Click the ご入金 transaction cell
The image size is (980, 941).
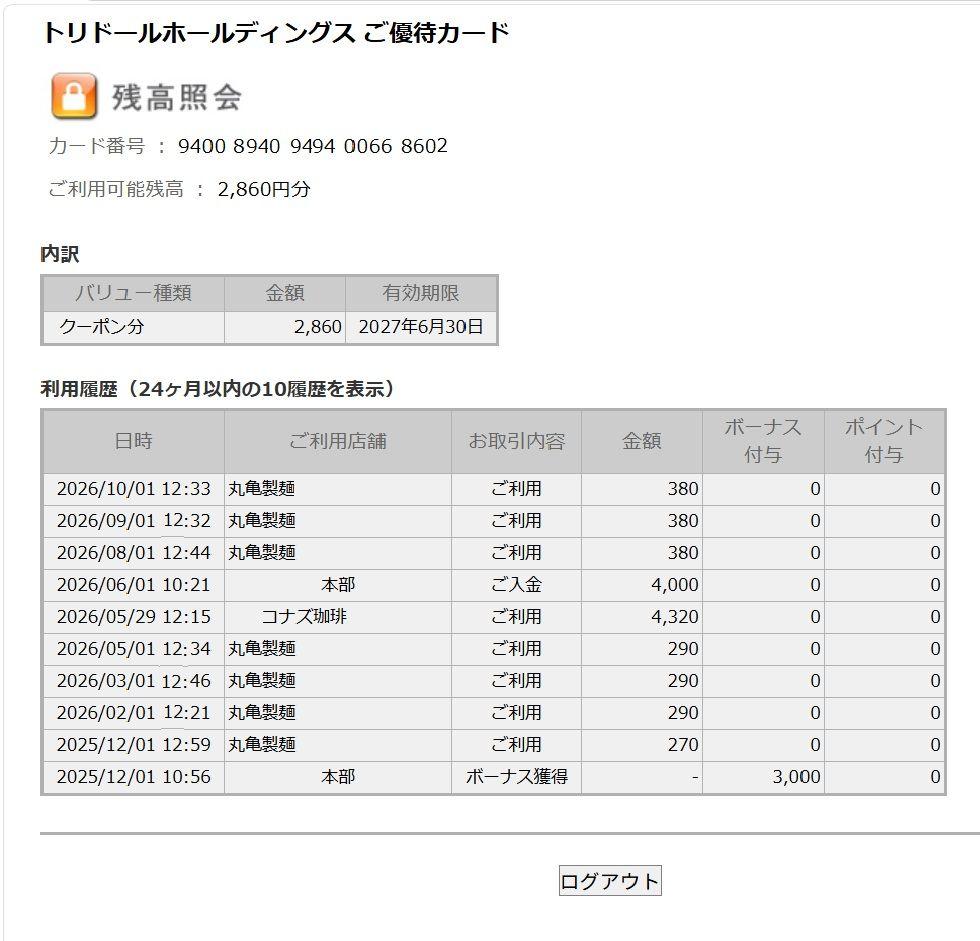[516, 585]
